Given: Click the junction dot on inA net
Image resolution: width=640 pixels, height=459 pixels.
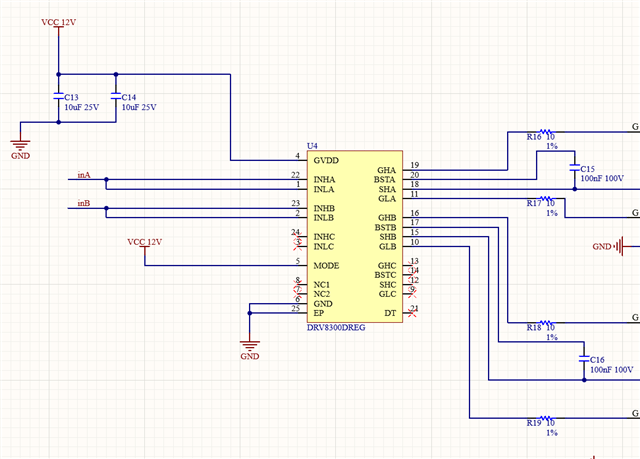Looking at the screenshot, I should (106, 180).
